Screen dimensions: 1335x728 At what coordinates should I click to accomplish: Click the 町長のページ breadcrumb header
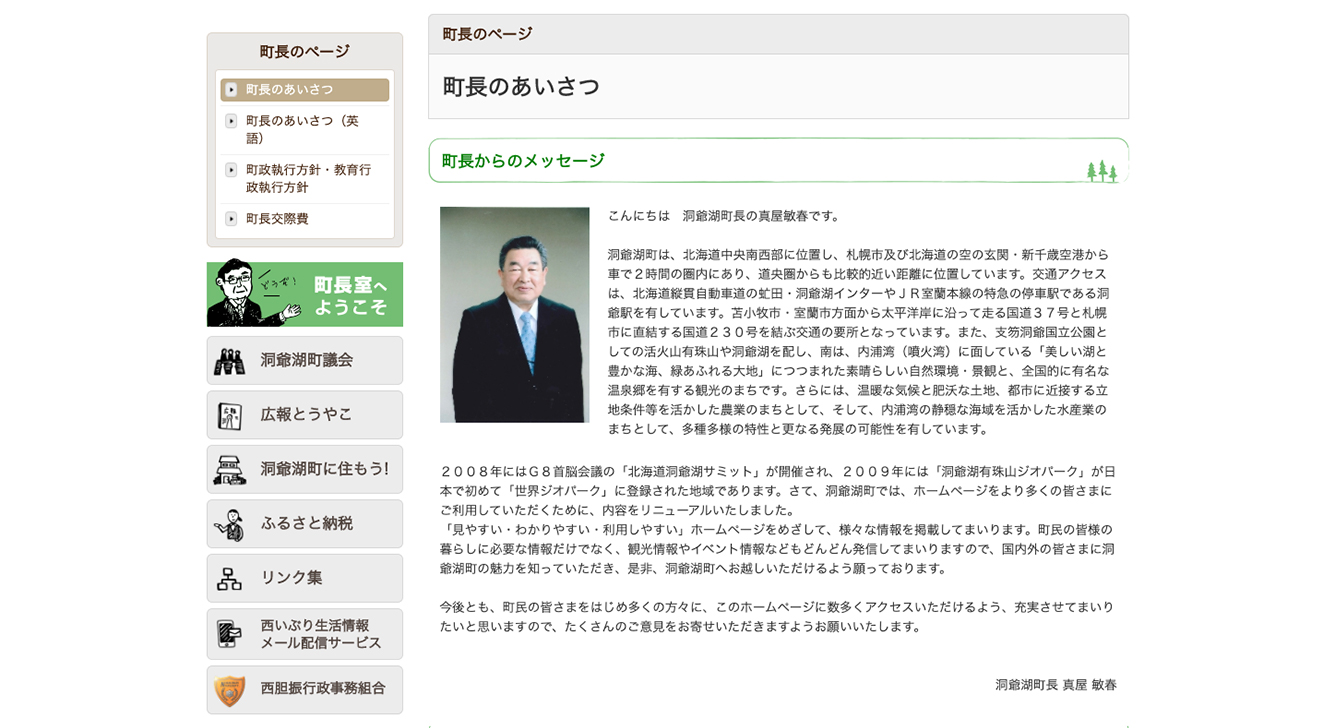point(487,34)
